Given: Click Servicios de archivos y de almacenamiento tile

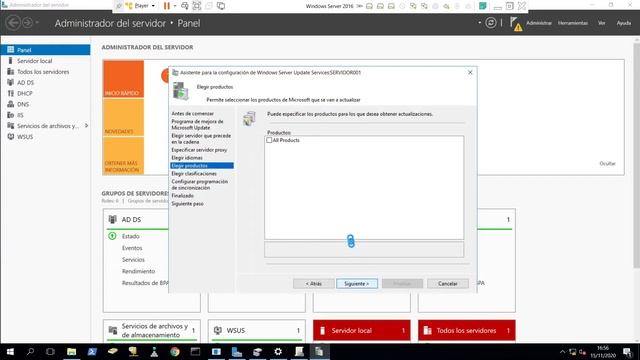Looking at the screenshot, I should (151, 330).
